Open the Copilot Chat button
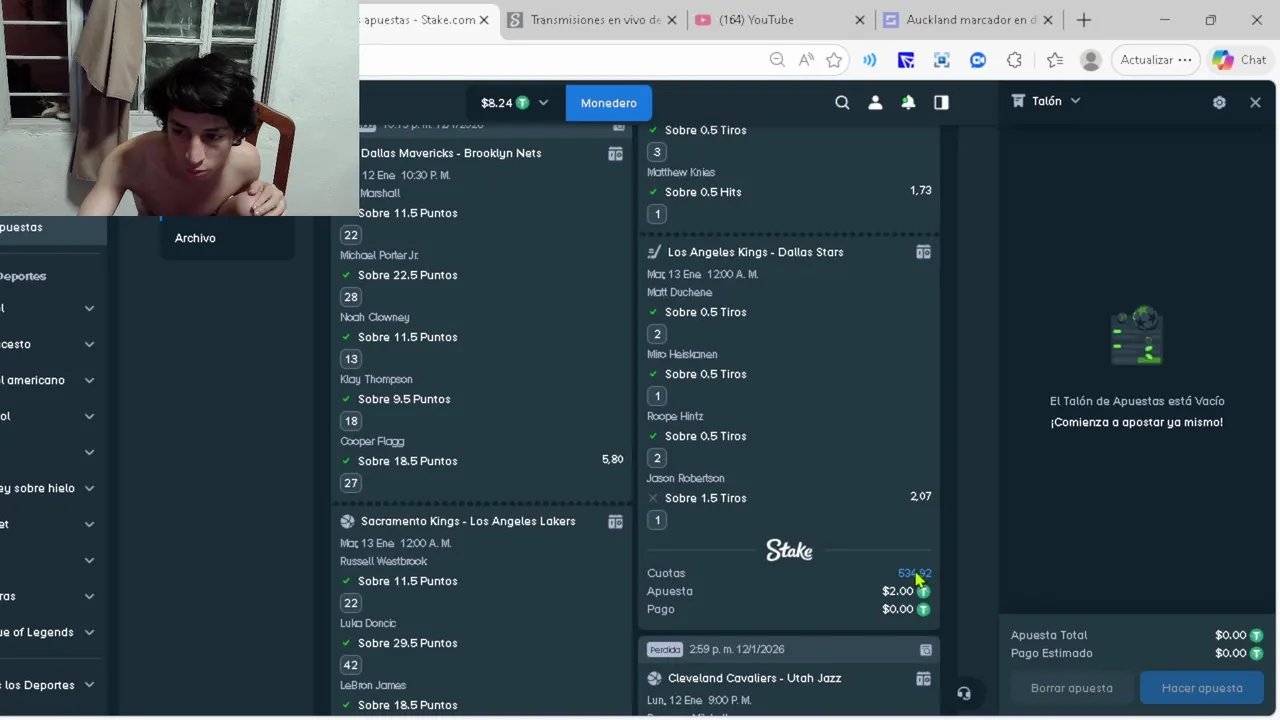Screen dimensions: 1280x720 1240,60
